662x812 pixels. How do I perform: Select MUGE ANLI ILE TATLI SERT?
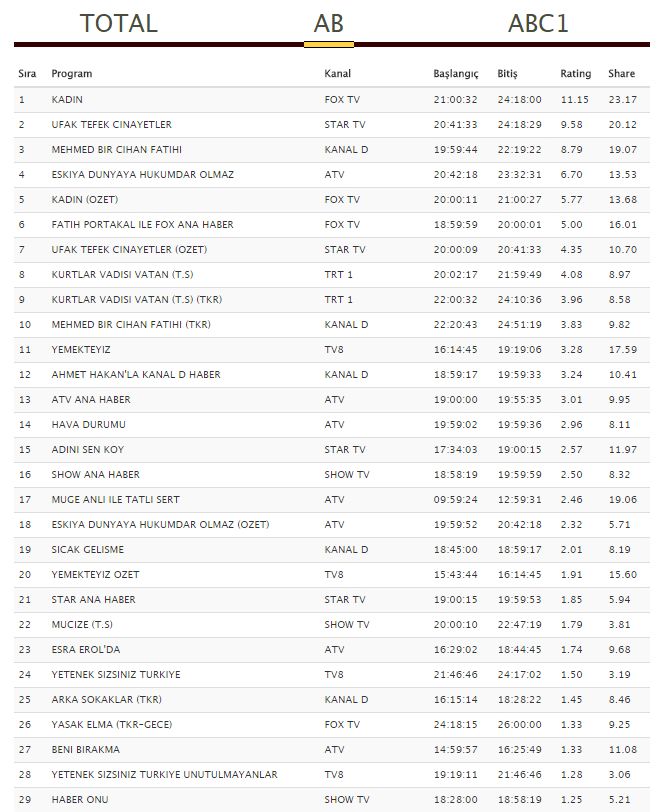115,500
